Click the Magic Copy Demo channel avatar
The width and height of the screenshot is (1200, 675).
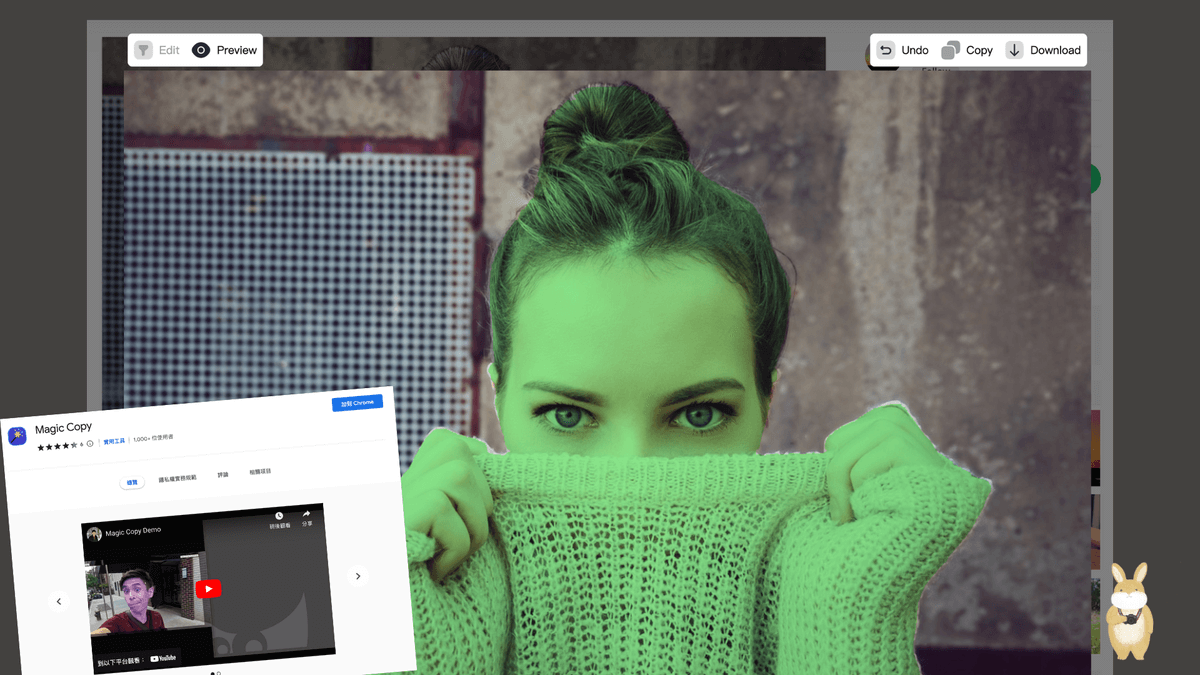(94, 535)
